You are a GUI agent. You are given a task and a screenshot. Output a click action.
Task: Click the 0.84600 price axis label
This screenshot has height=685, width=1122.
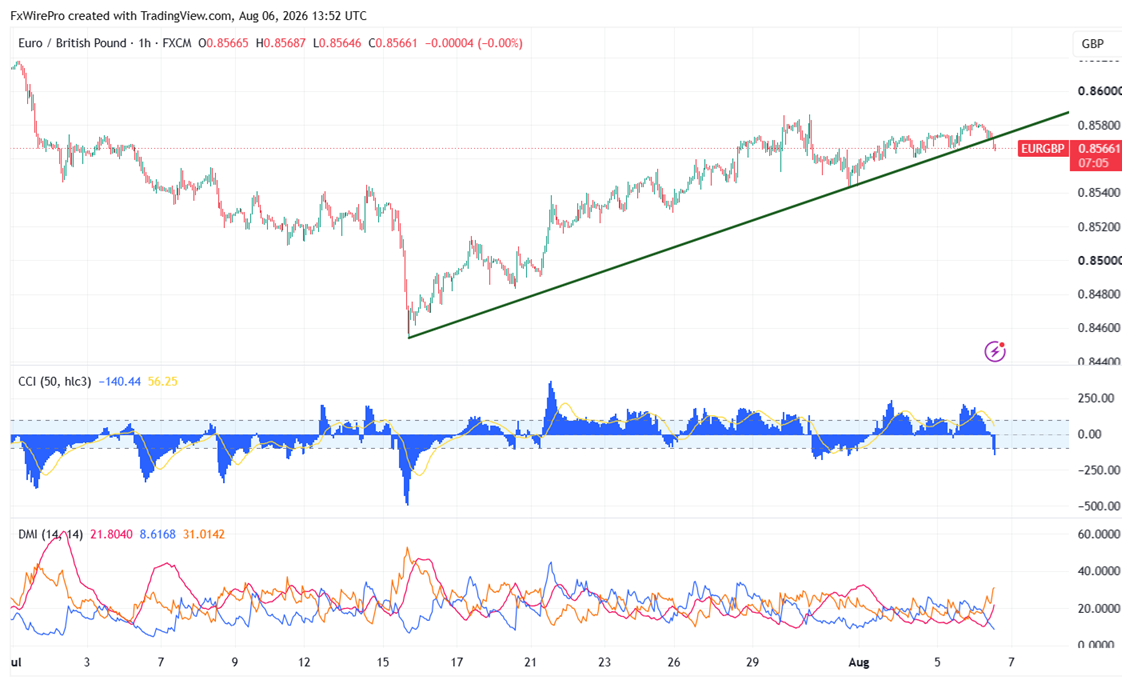(1099, 328)
